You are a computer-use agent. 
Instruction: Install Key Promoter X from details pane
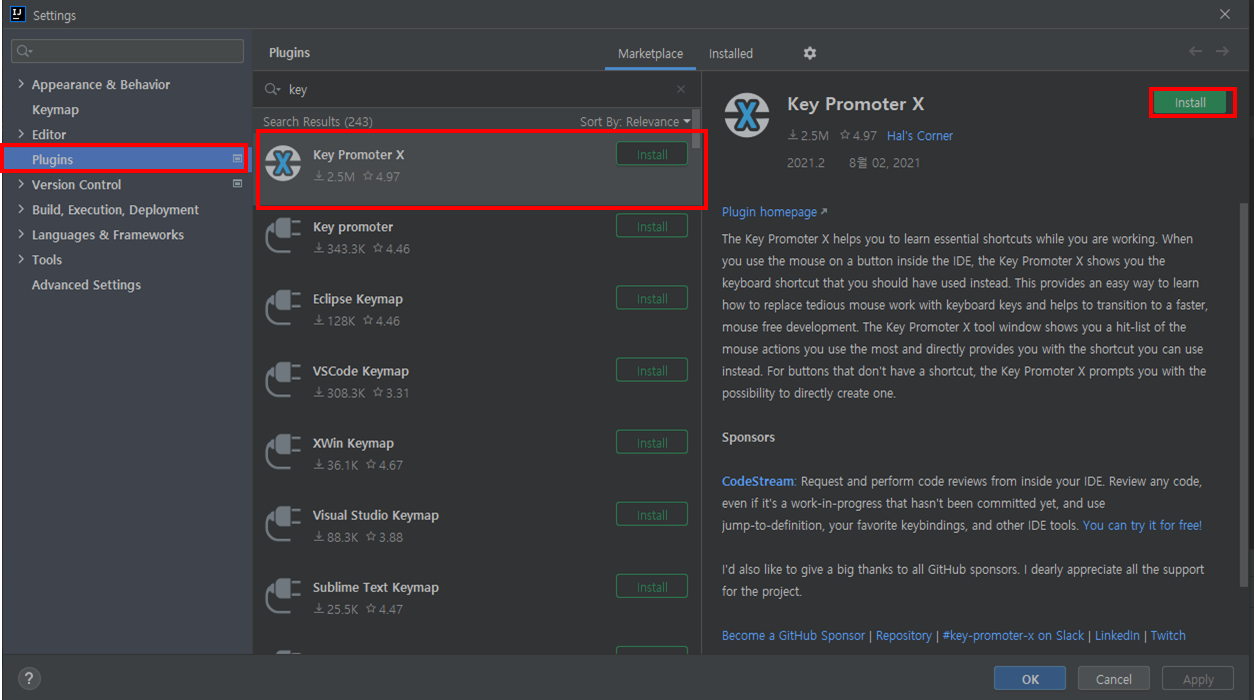coord(1190,103)
